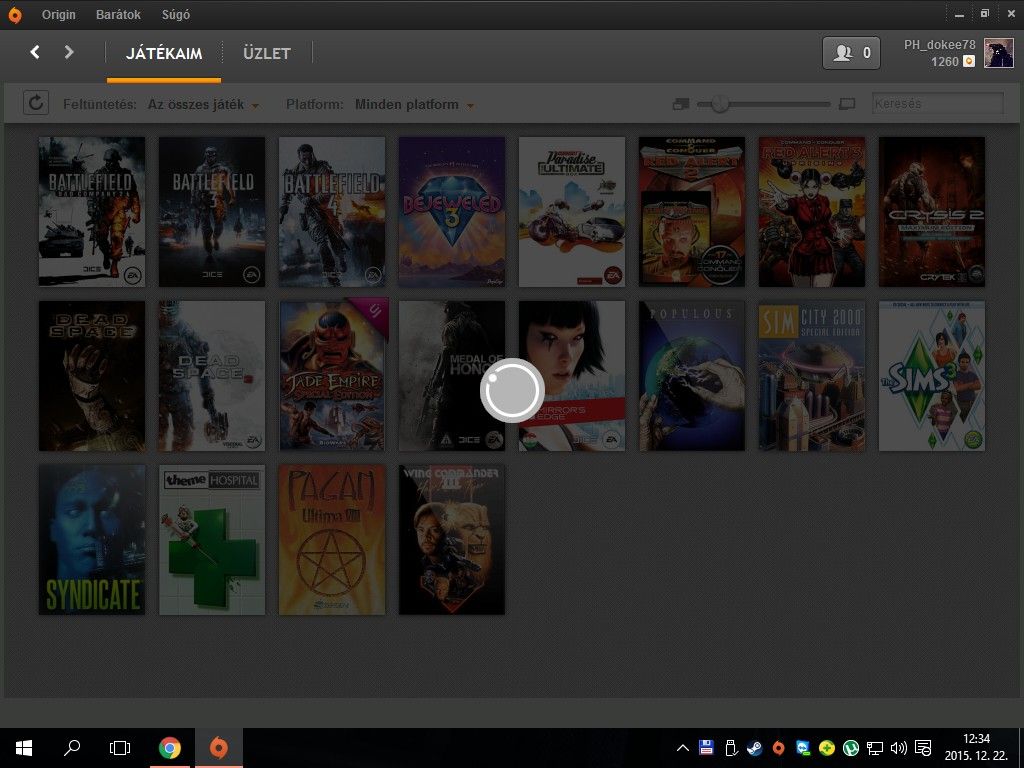Click the small tiles size icon
Image resolution: width=1024 pixels, height=768 pixels.
tap(681, 104)
